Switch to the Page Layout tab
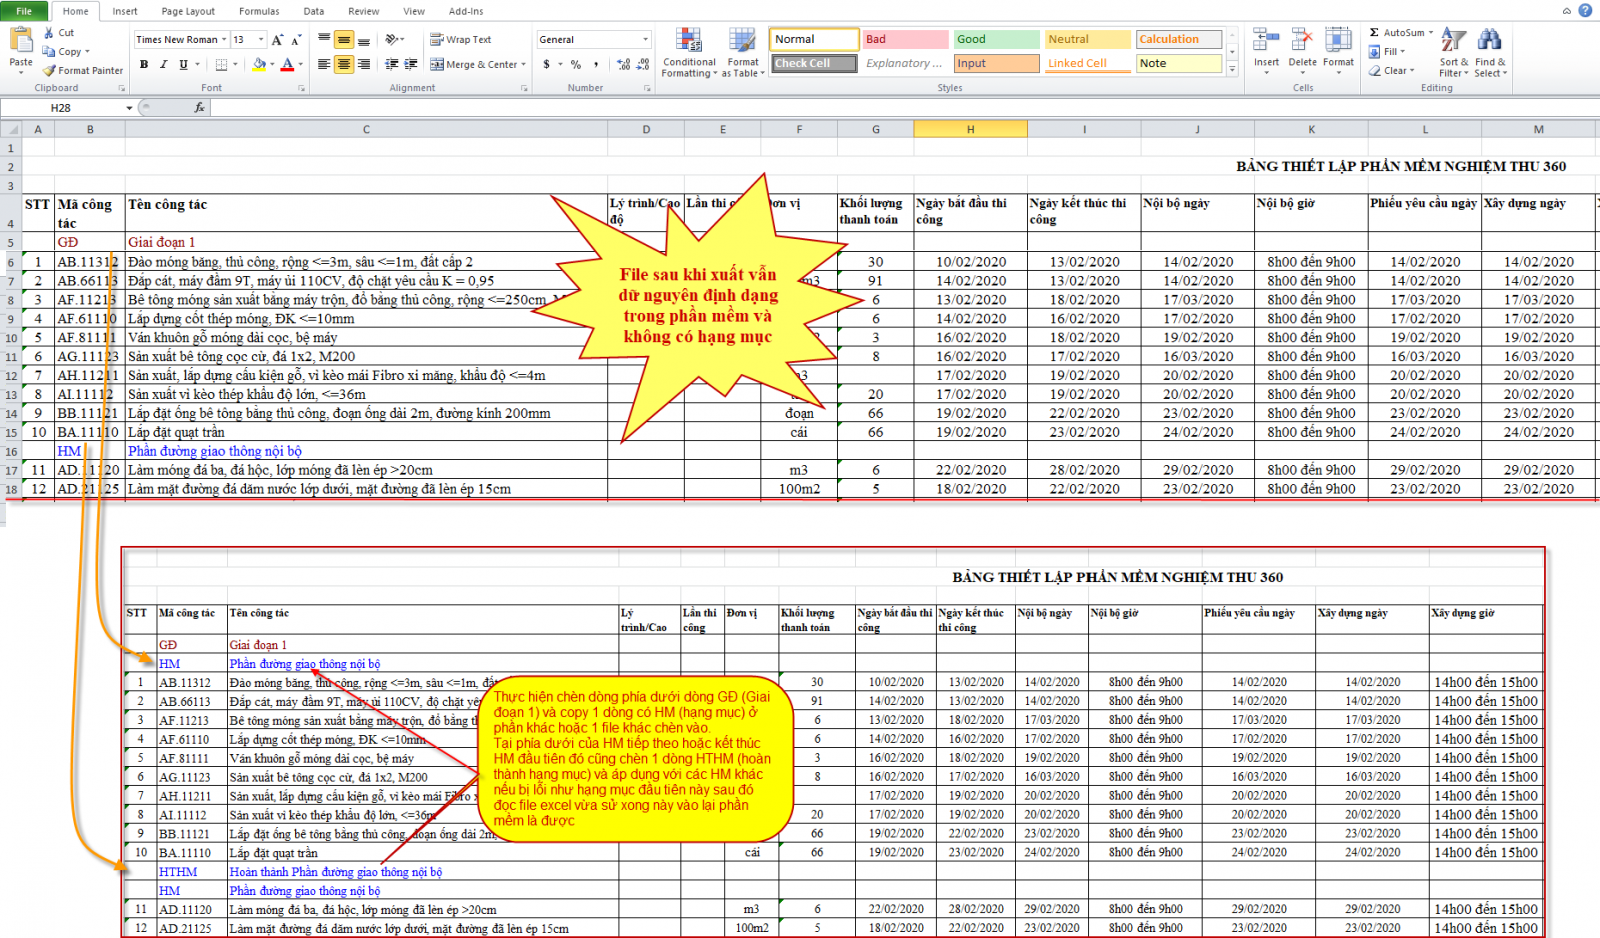This screenshot has width=1600, height=938. (x=188, y=11)
